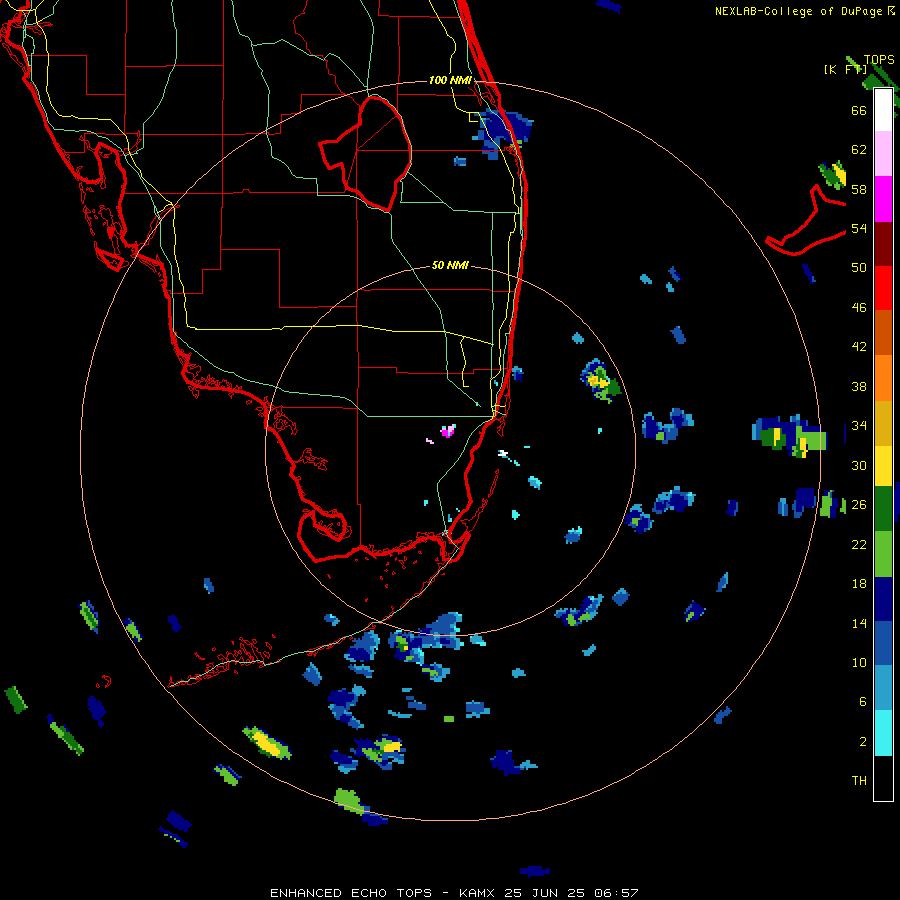This screenshot has width=900, height=900.
Task: Click the bright magenta legend swatch
Action: coord(883,199)
